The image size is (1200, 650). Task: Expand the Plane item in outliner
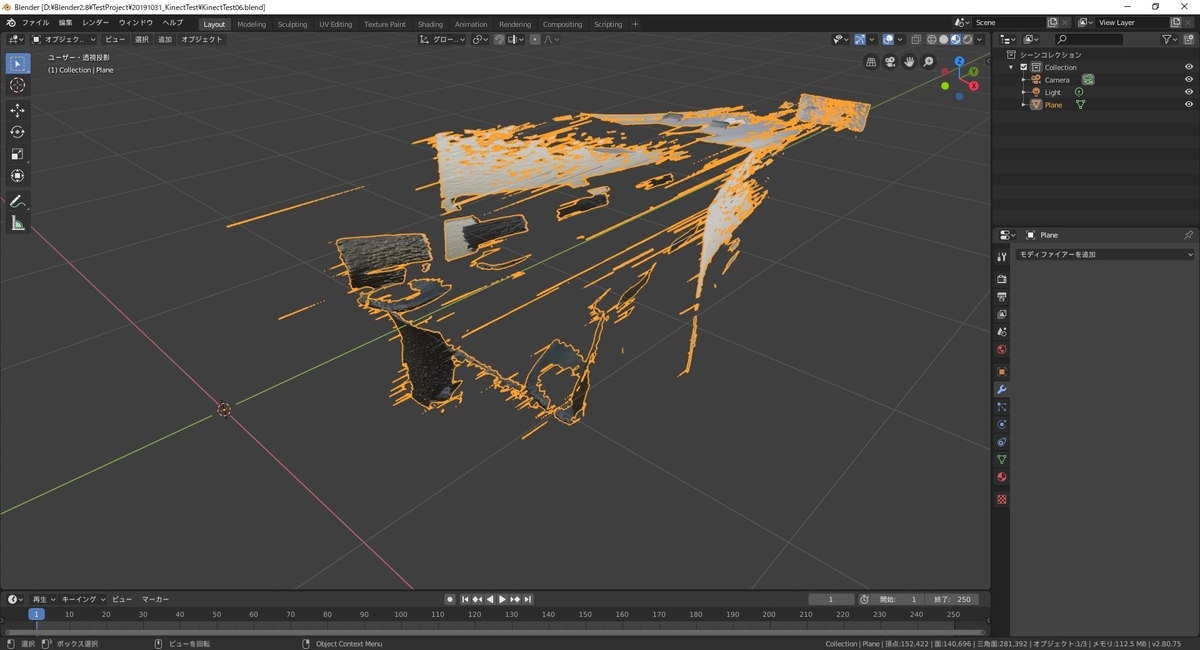point(1023,105)
